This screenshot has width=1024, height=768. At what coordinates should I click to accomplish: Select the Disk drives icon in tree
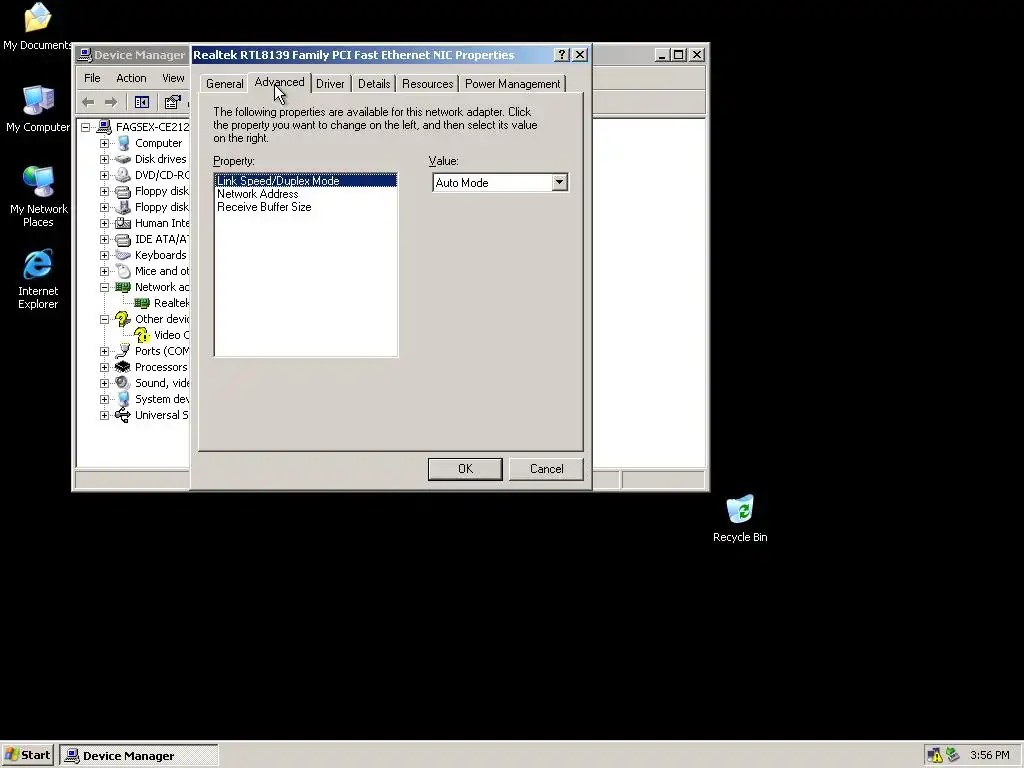click(123, 159)
